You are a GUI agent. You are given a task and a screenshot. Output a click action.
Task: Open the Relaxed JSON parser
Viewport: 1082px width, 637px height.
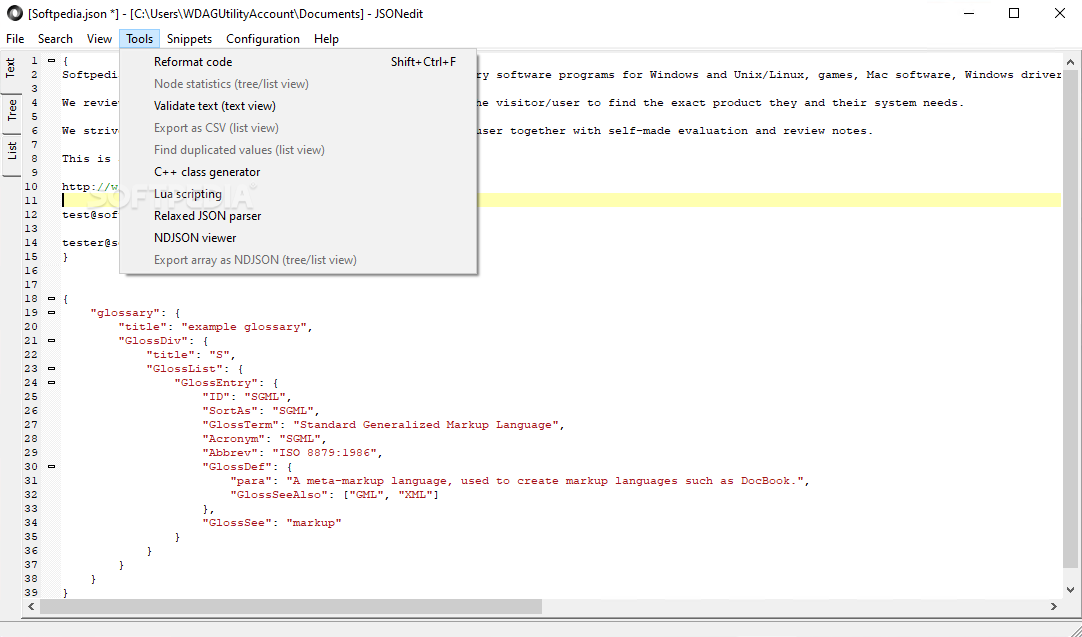tap(298, 216)
